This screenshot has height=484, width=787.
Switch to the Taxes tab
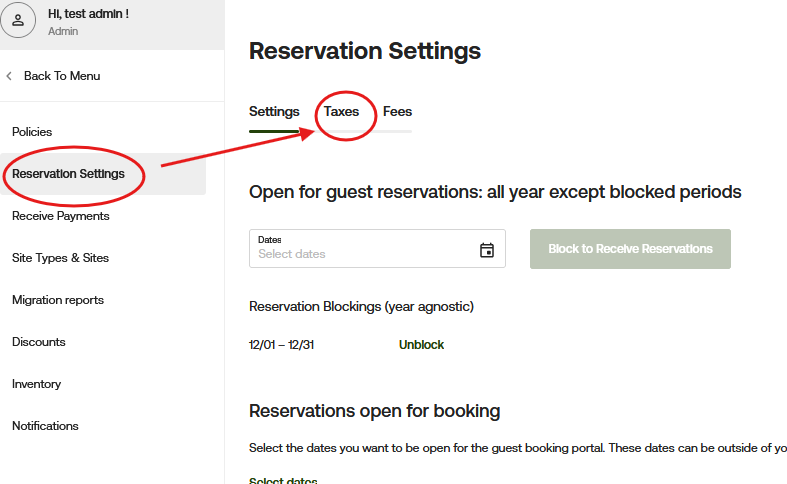[x=341, y=111]
